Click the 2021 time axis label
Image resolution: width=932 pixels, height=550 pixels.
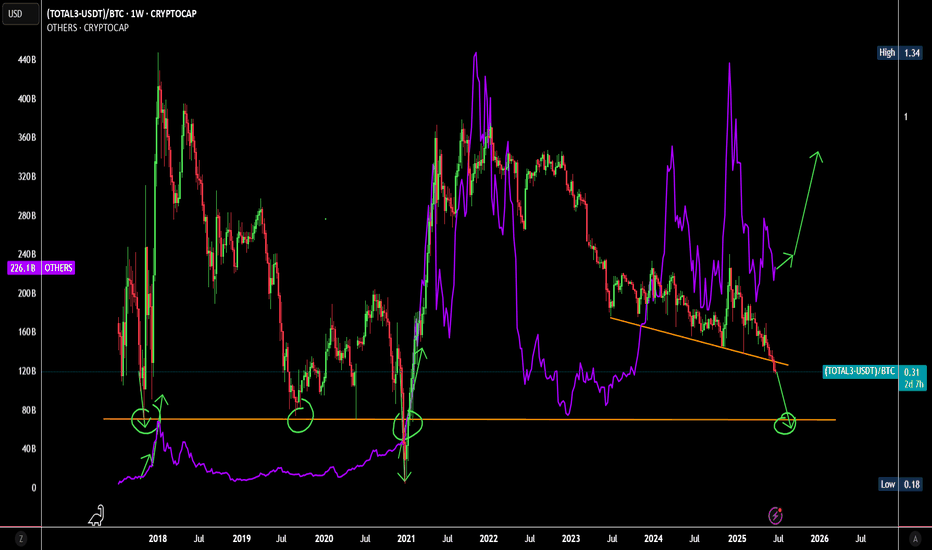coord(406,539)
